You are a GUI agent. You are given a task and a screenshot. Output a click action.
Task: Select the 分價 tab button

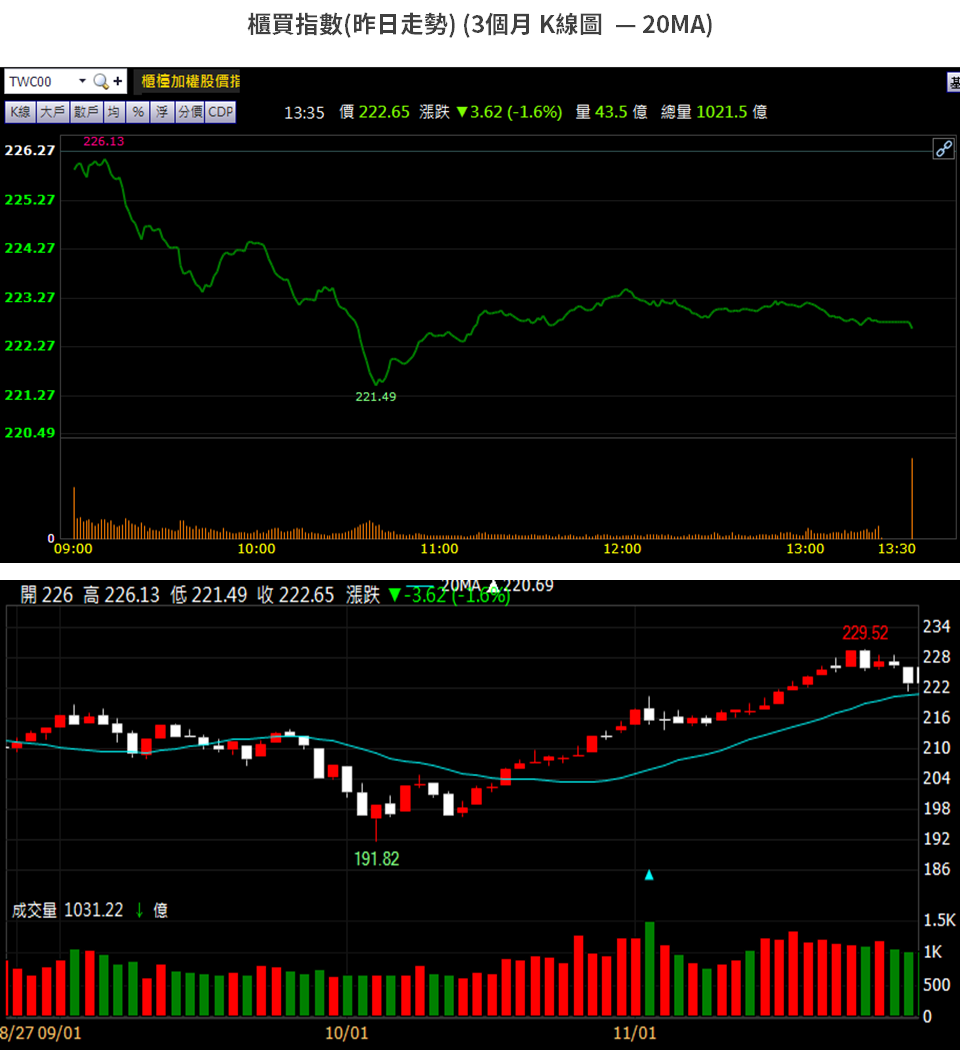pos(190,112)
